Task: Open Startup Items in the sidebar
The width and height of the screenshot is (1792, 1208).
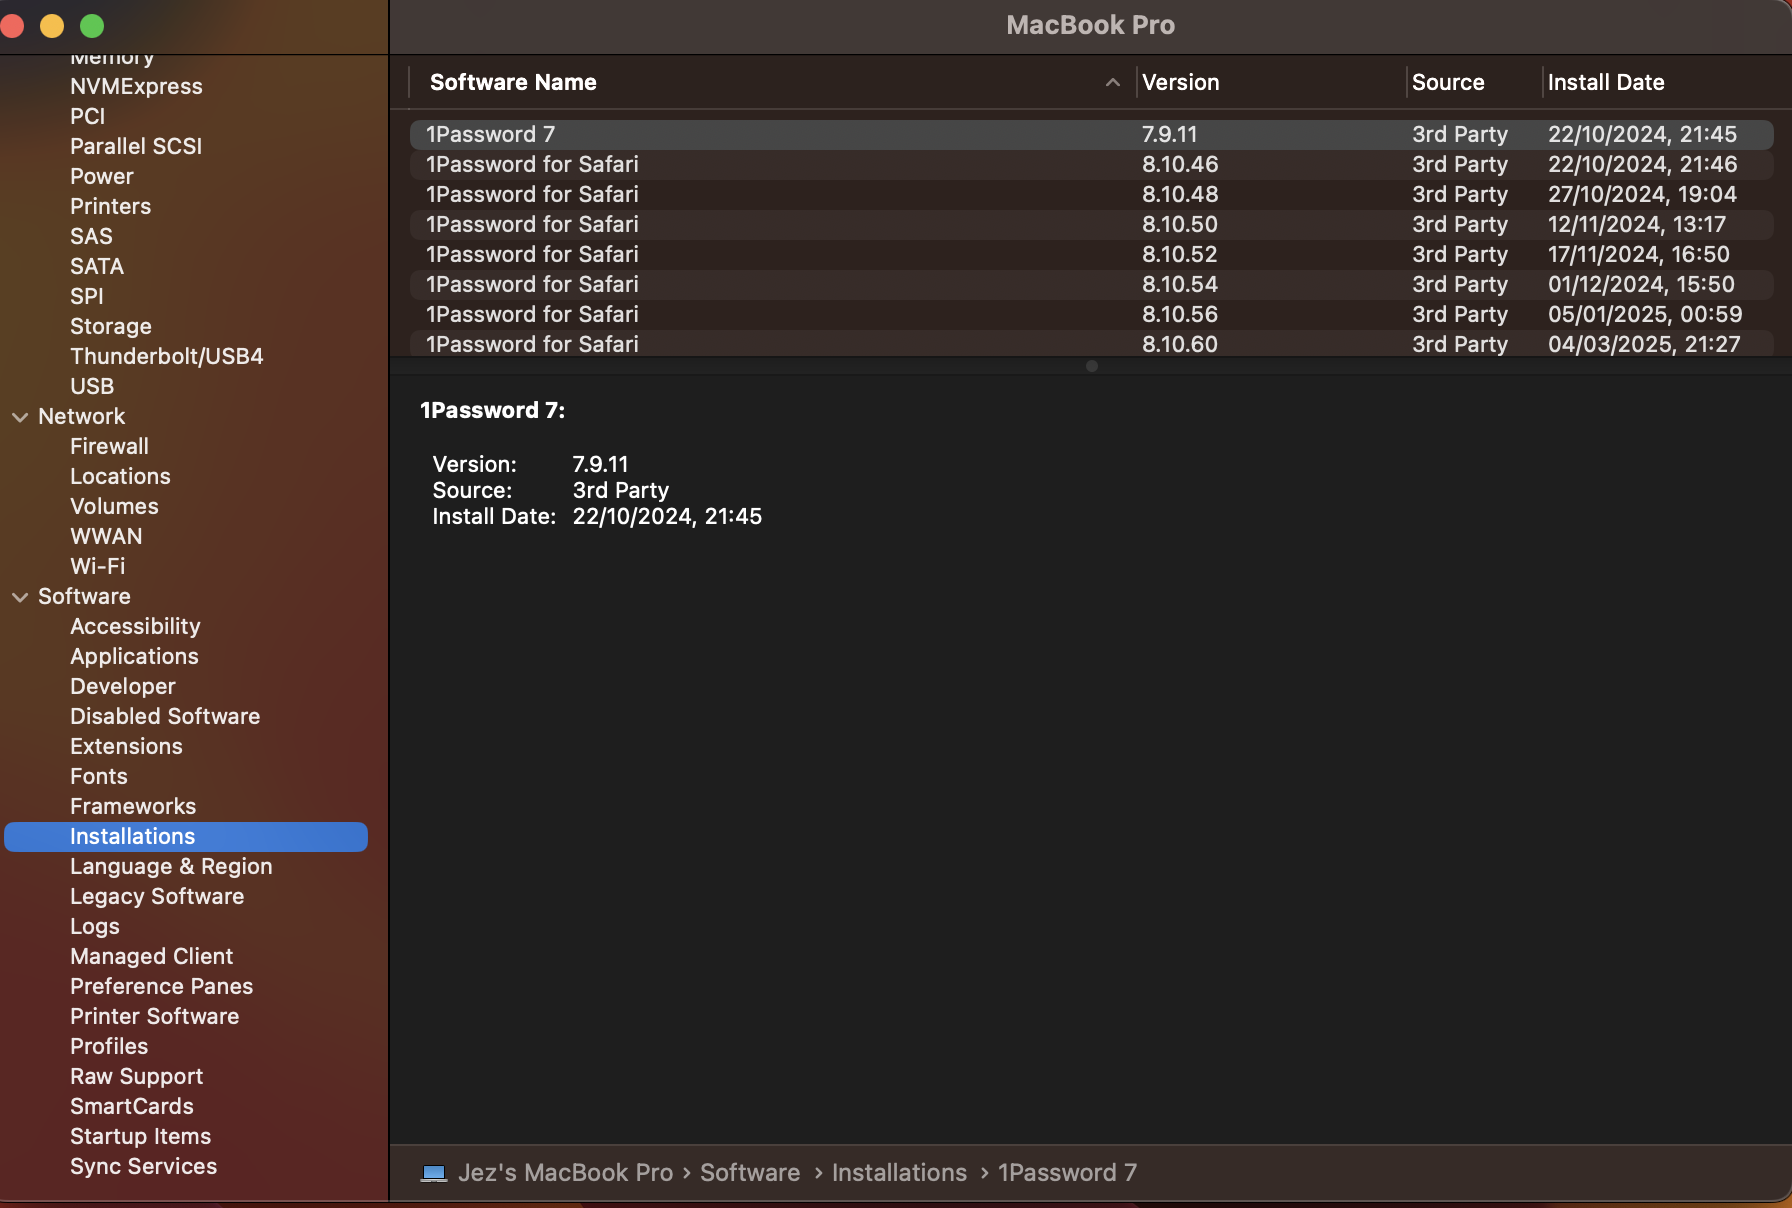Action: [x=140, y=1137]
